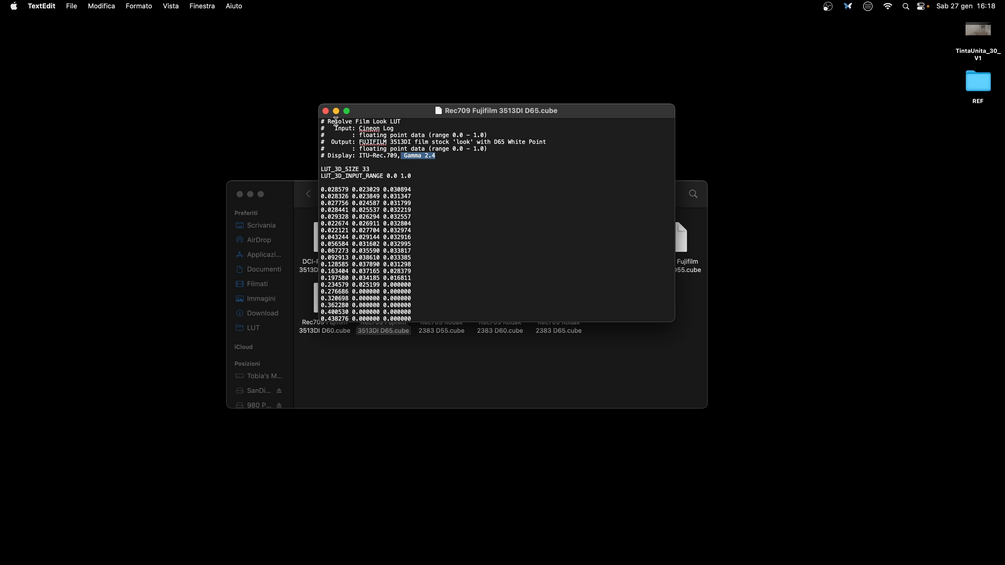Open the Modifica menu
The image size is (1005, 565).
point(101,6)
